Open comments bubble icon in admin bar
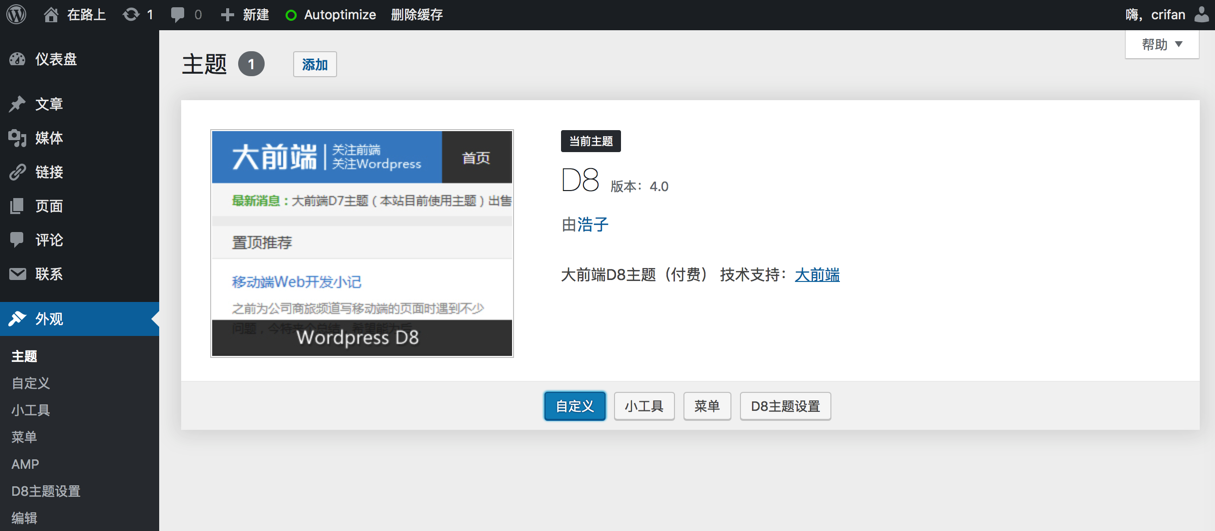 point(177,14)
